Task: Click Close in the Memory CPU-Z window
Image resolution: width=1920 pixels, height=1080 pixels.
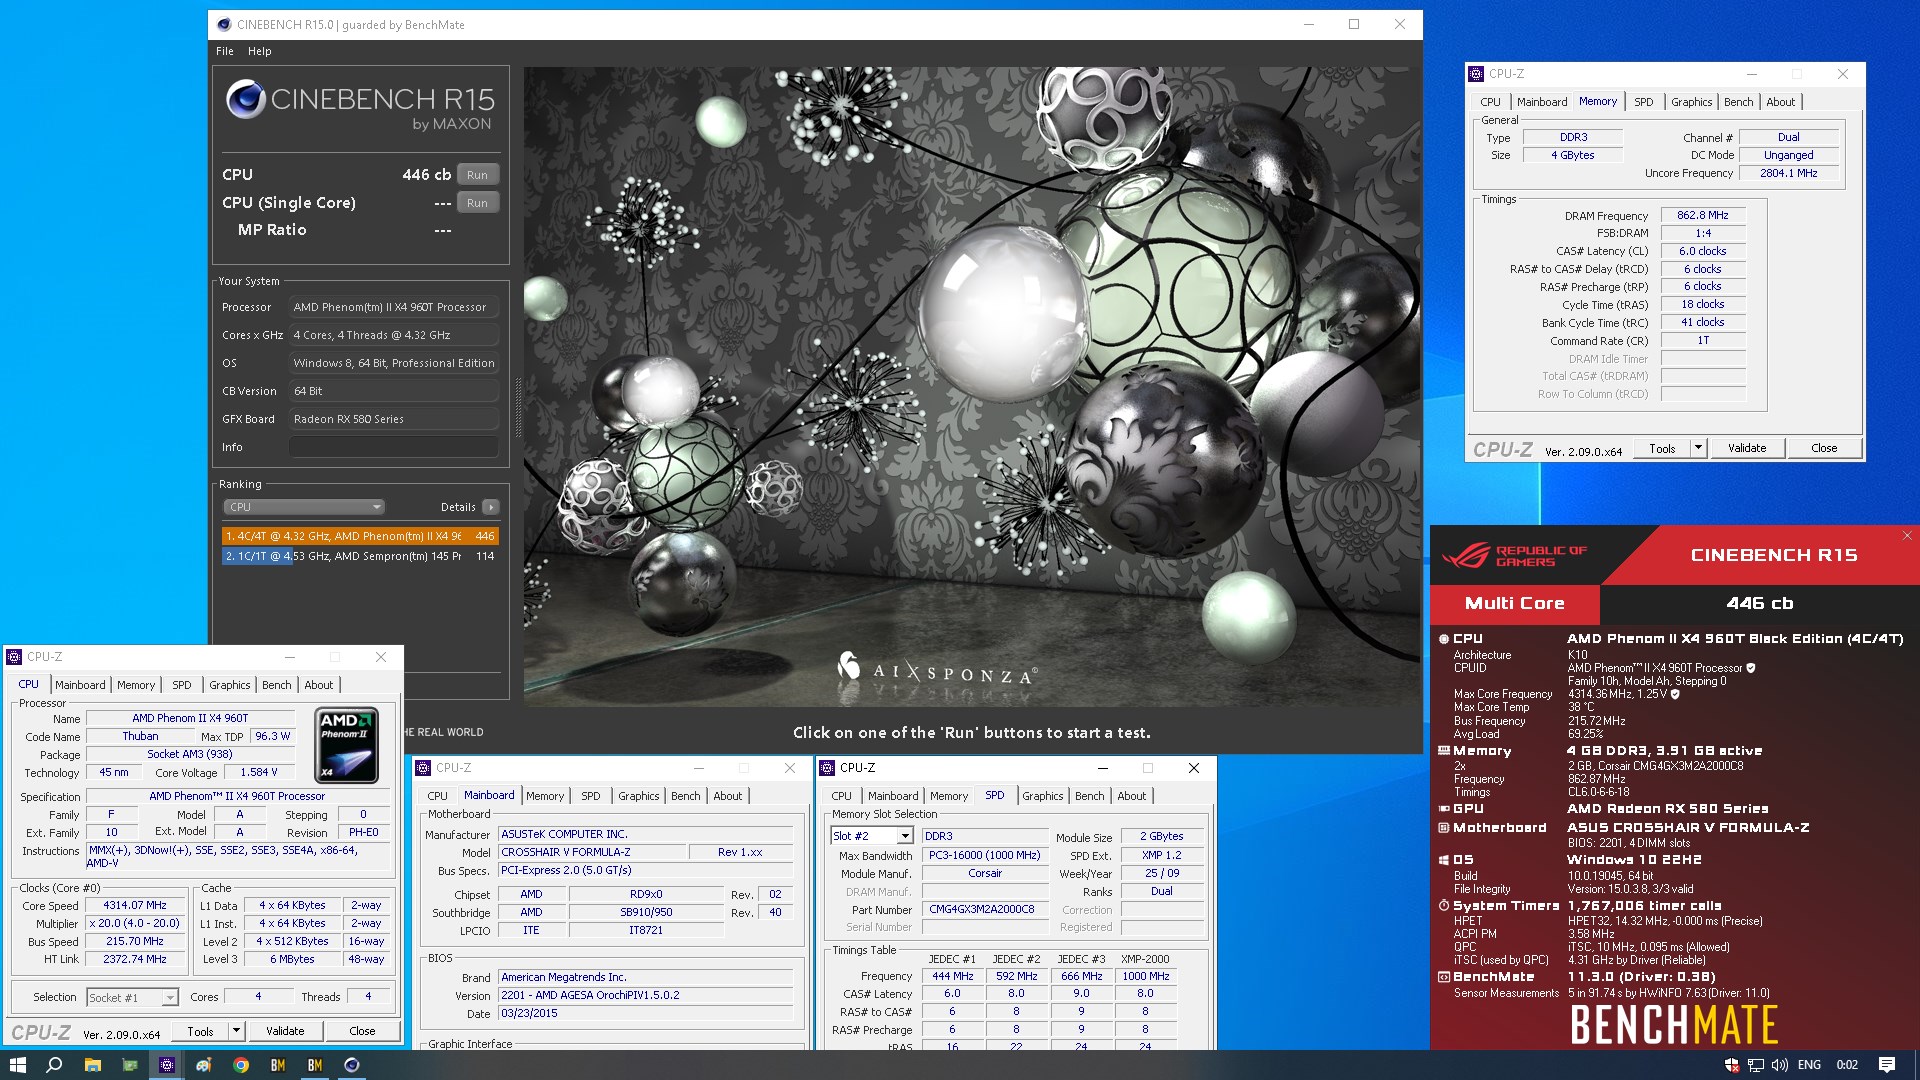Action: pos(1824,448)
